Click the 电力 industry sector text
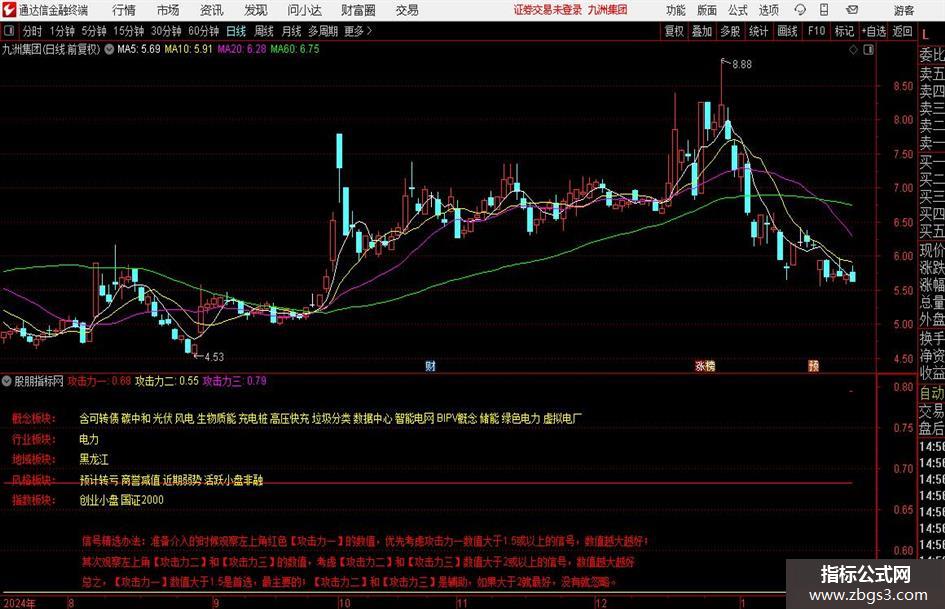 point(89,440)
